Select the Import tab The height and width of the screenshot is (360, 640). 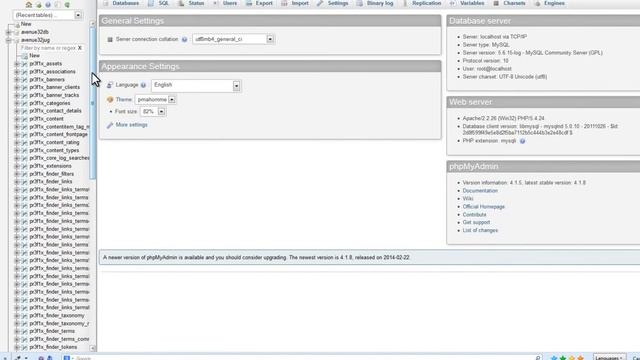coord(295,3)
